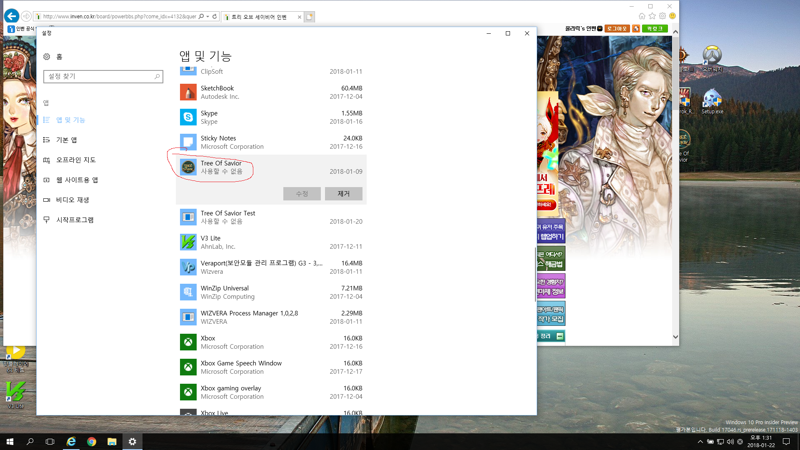
Task: Close the '트리 오브 세이비어 인벤' browser tab
Action: [299, 17]
